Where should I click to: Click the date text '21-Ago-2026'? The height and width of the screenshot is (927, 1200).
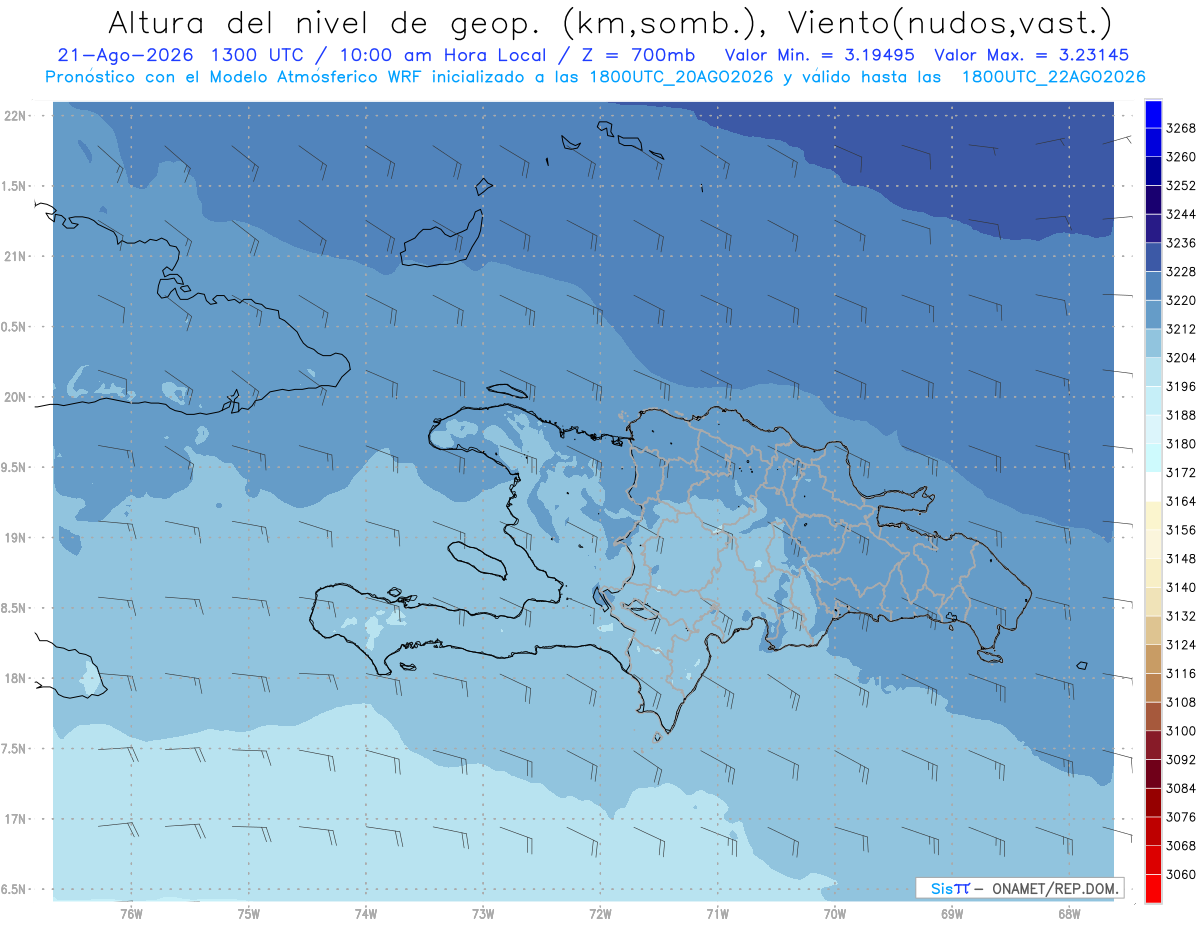click(x=124, y=55)
